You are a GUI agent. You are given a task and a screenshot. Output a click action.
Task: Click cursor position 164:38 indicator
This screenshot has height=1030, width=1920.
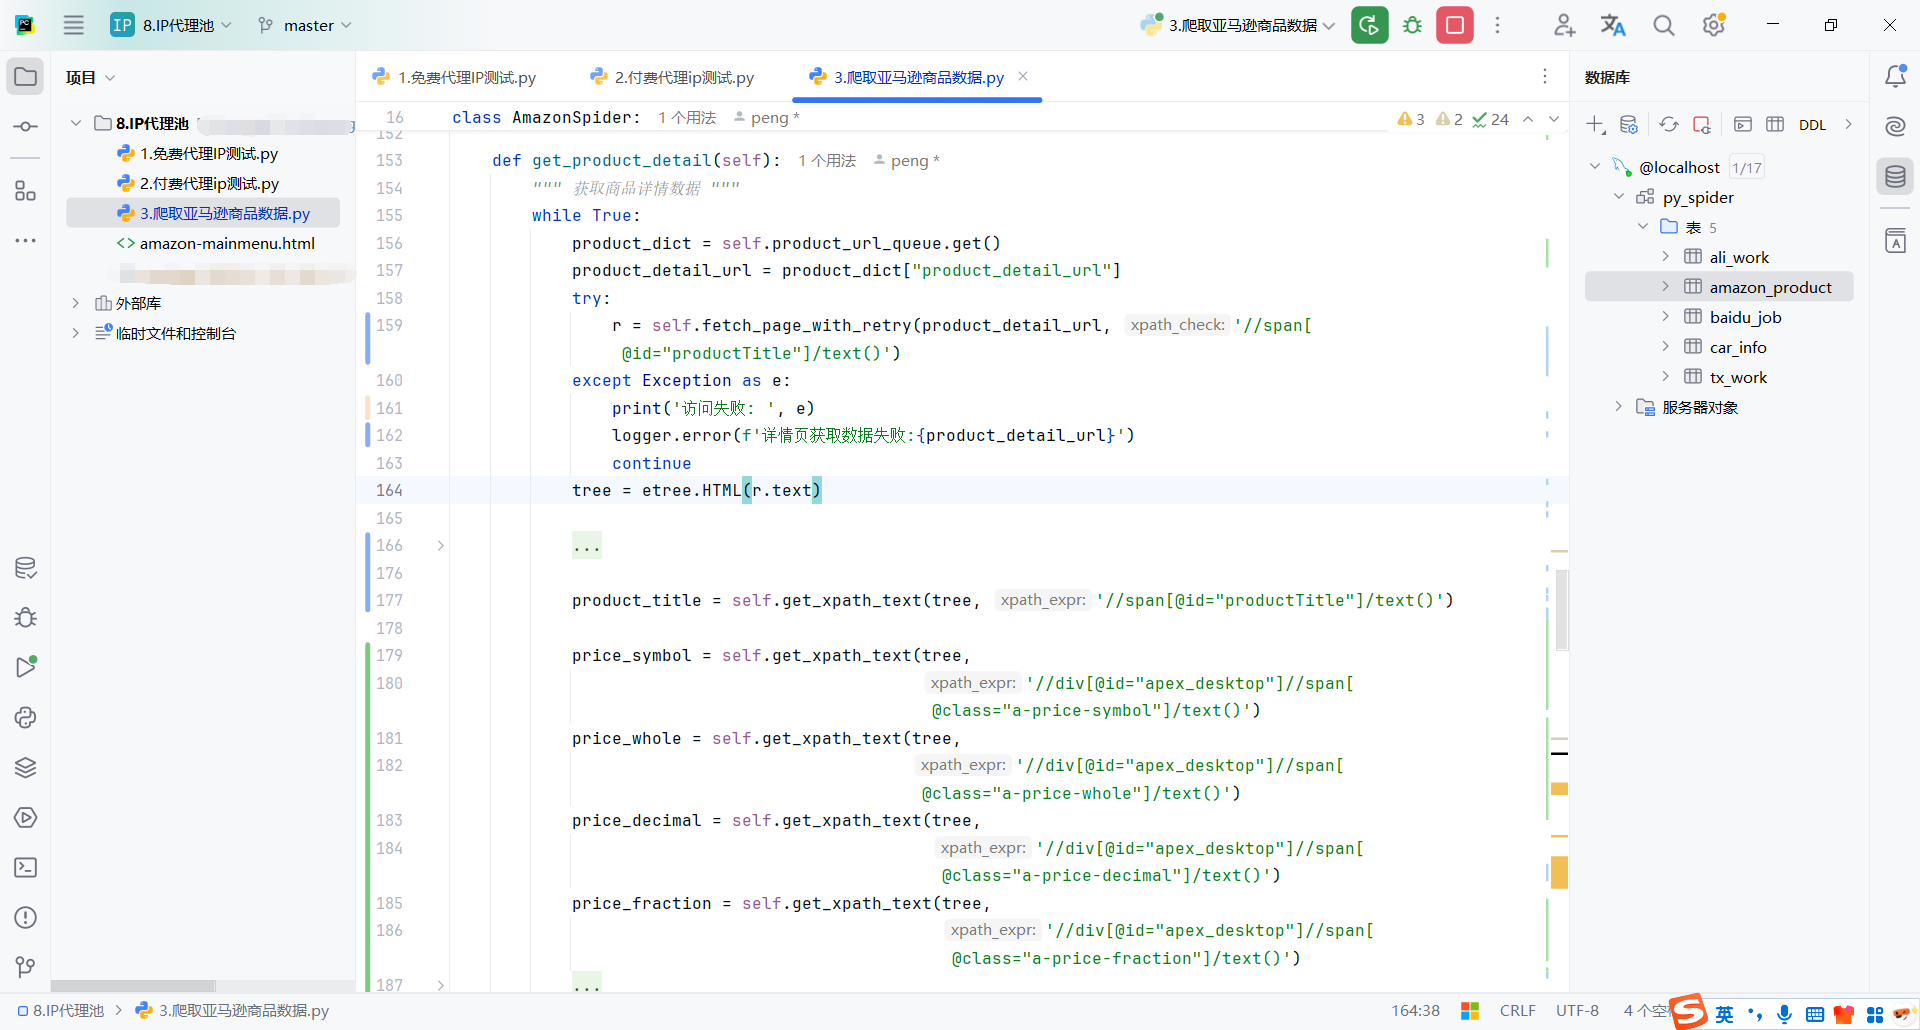click(x=1415, y=1011)
